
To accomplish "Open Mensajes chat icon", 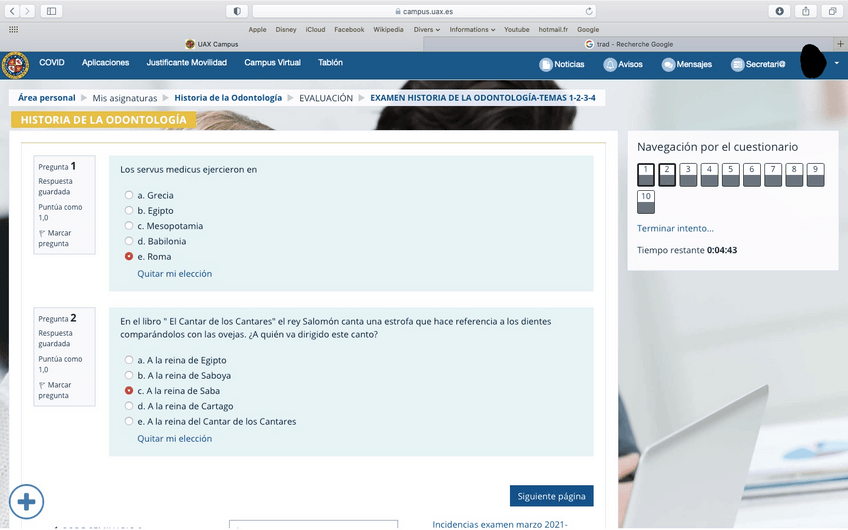I will point(668,65).
